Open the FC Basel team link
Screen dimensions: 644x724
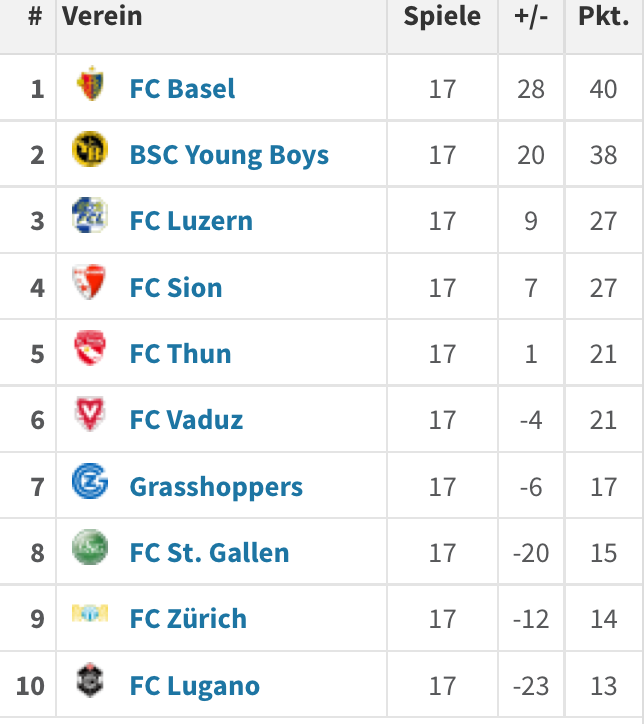182,89
